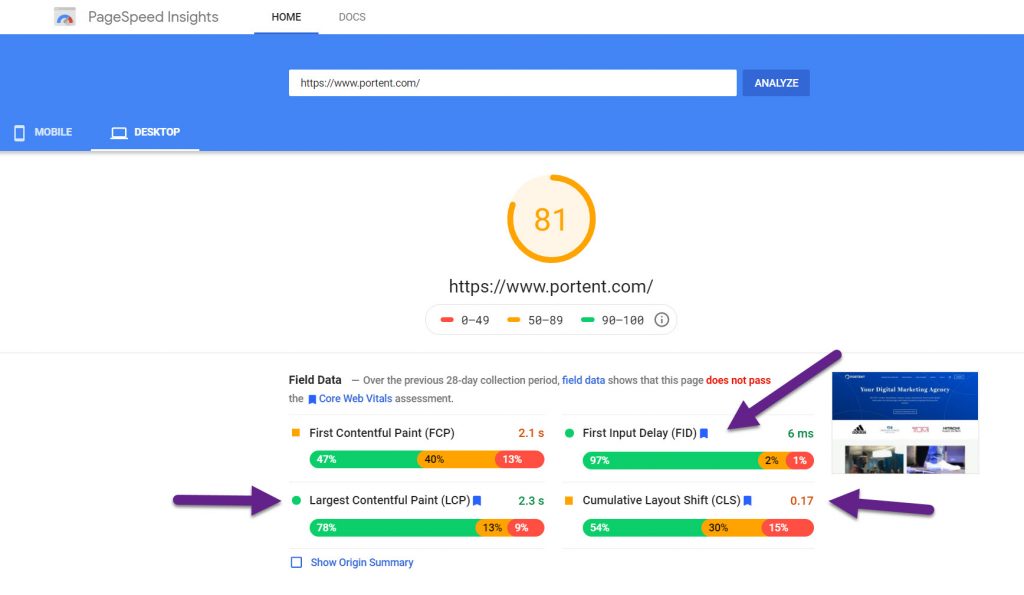
Task: Click the FID value 6 ms
Action: pyautogui.click(x=801, y=433)
